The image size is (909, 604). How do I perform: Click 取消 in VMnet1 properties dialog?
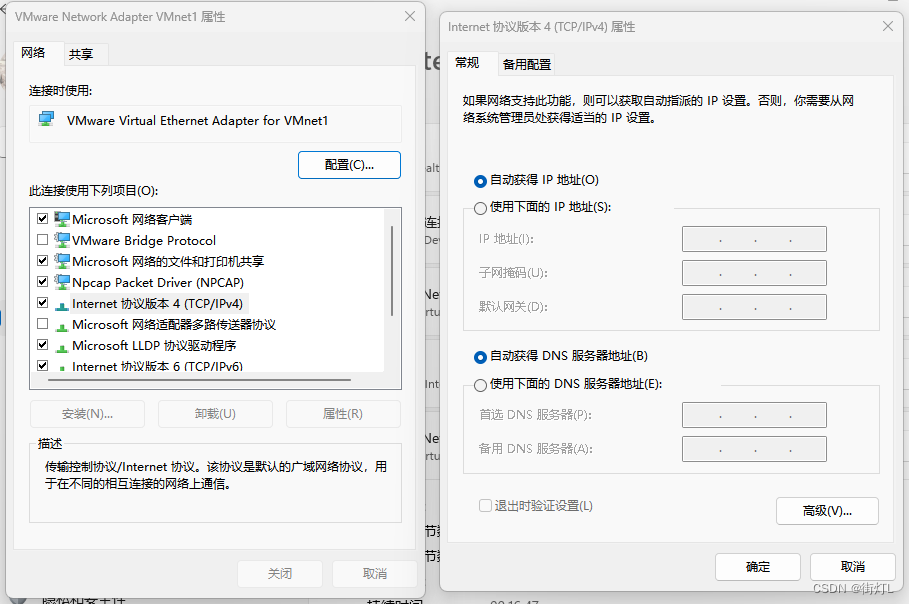[374, 574]
